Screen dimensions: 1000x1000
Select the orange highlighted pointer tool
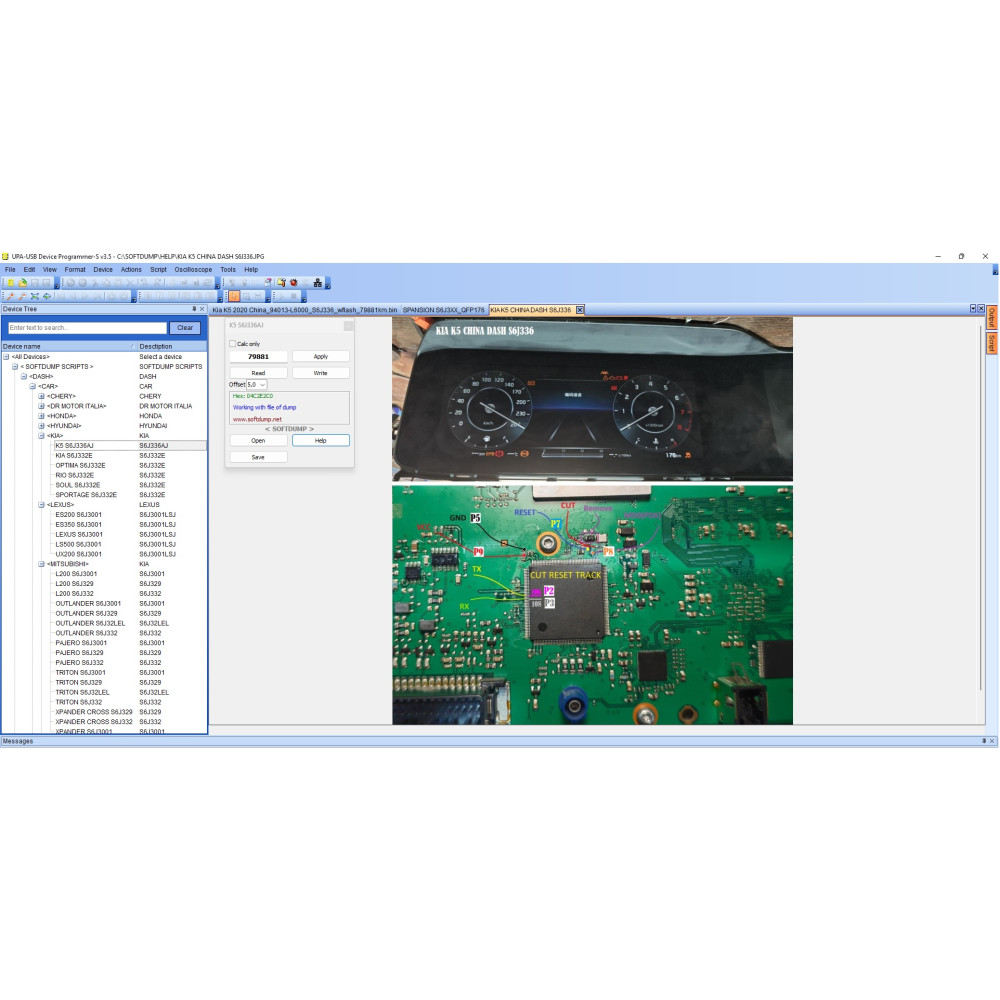[234, 296]
